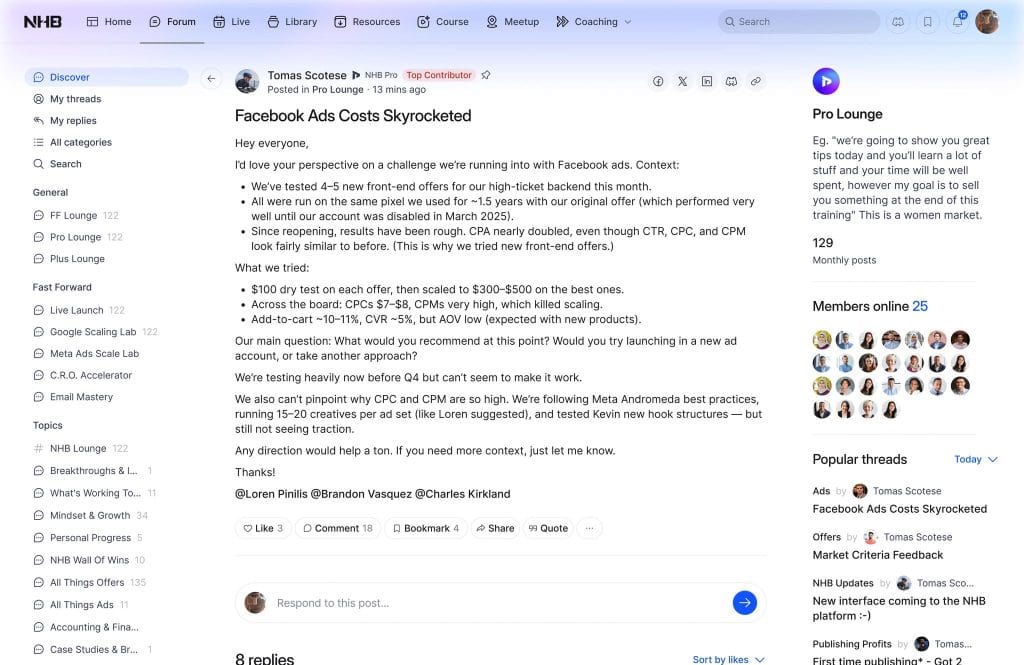Share post via LinkedIn icon

[707, 81]
